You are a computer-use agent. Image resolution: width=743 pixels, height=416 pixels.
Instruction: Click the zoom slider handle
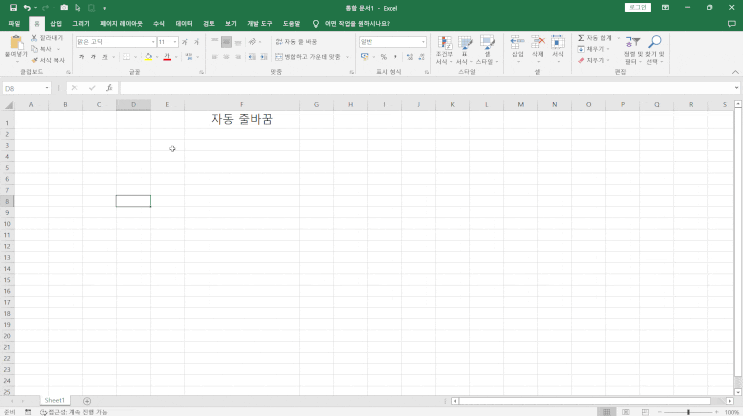[x=688, y=412]
